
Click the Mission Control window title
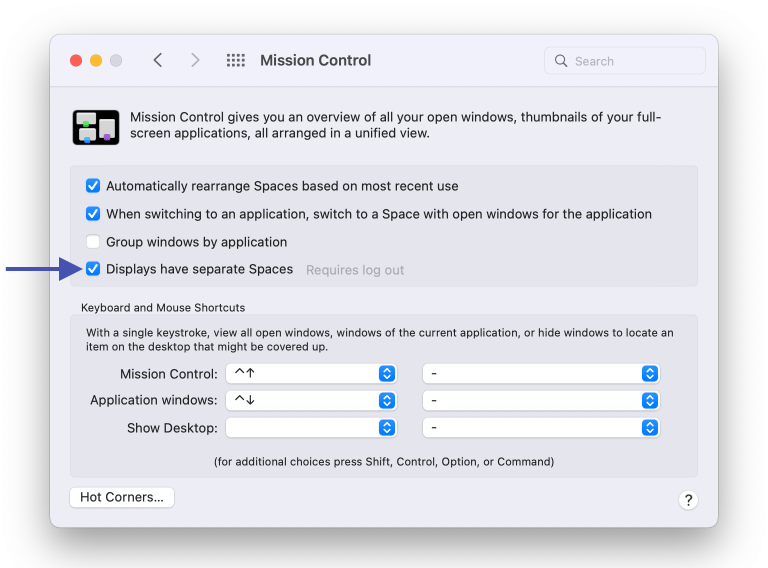coord(315,60)
